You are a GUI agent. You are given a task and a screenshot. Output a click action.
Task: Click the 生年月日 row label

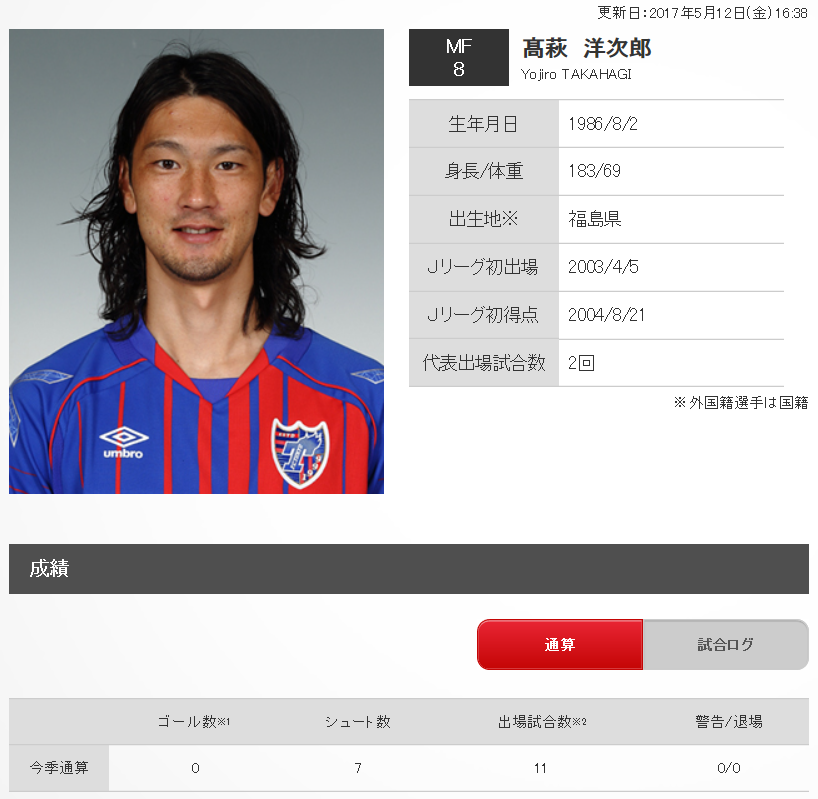484,124
